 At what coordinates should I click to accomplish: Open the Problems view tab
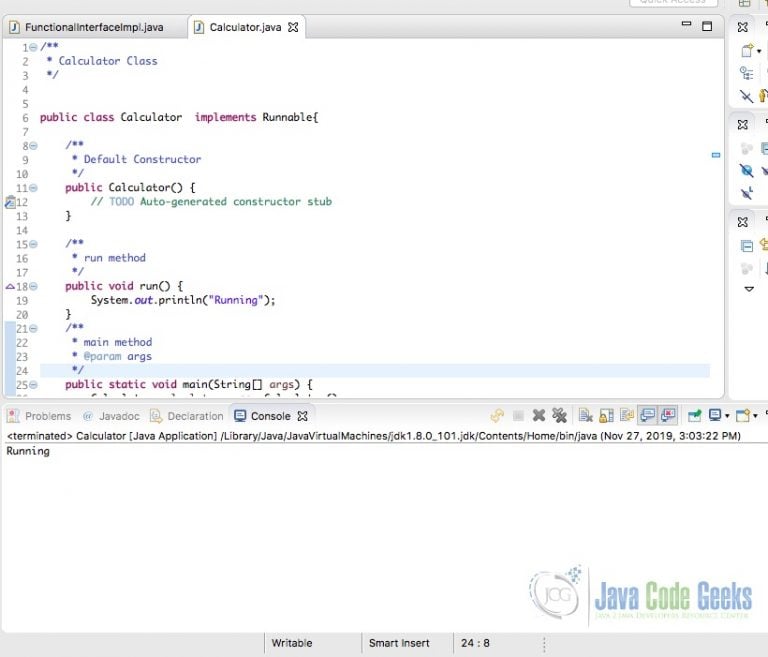coord(39,416)
